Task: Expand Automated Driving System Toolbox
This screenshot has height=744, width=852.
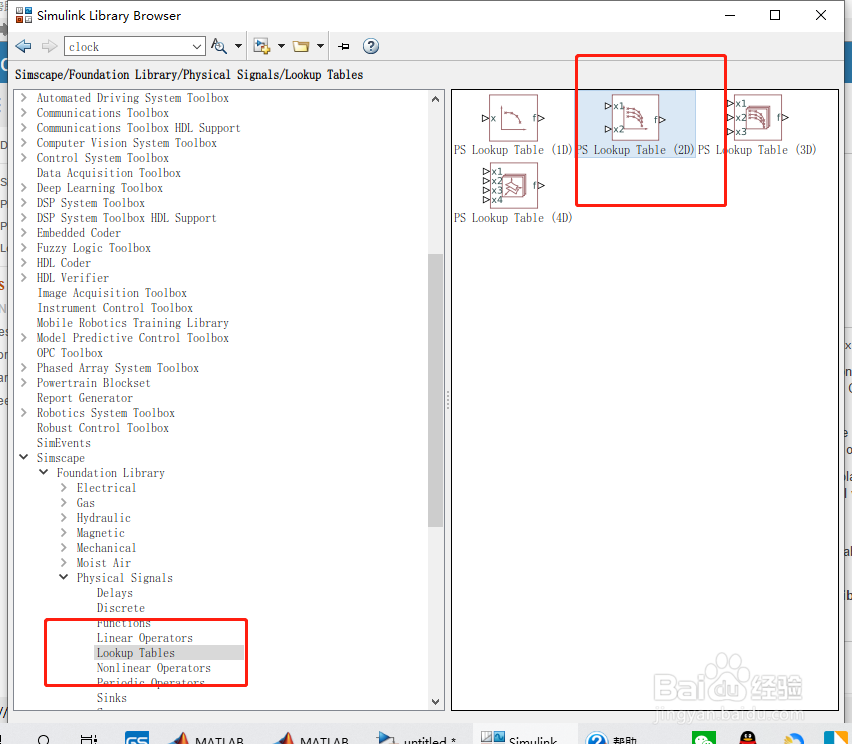Action: pos(23,98)
